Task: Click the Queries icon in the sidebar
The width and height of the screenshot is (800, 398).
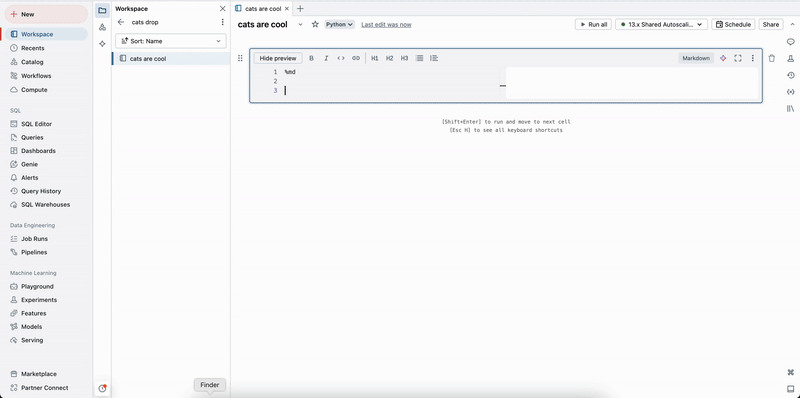Action: point(14,137)
